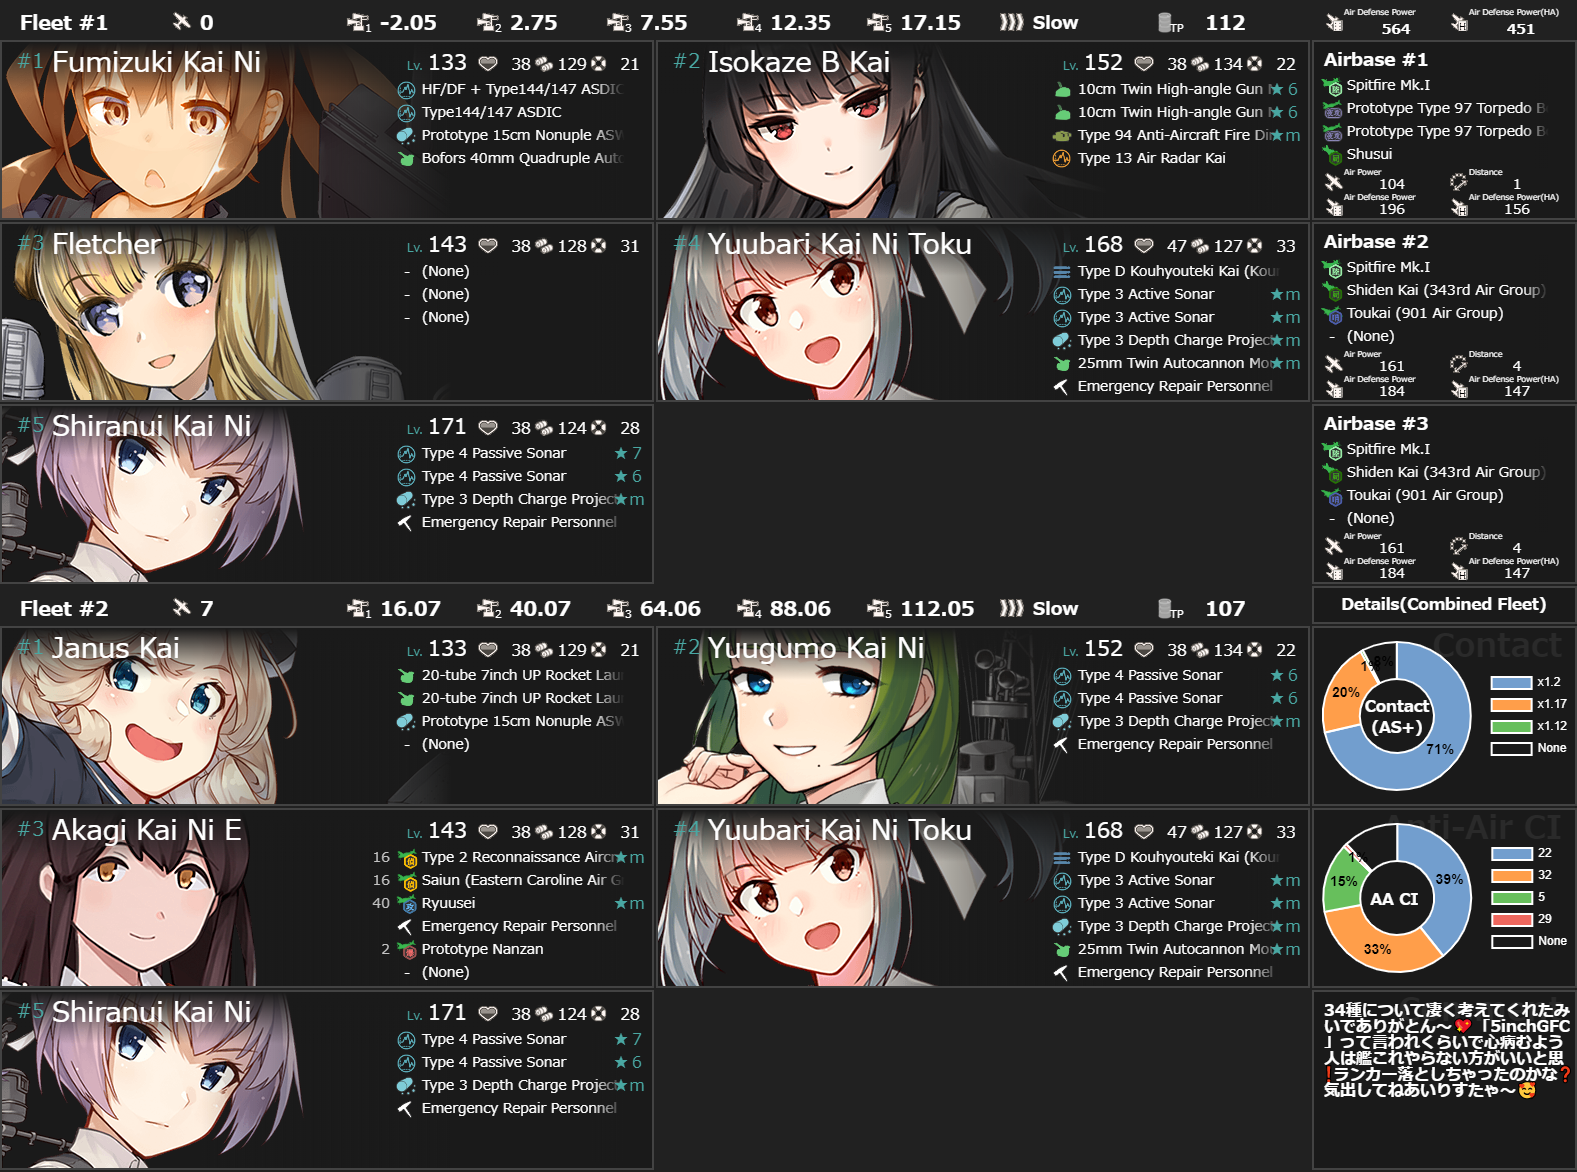1577x1172 pixels.
Task: Click the Shiden Kai icon in Airbase #3
Action: [x=1332, y=472]
